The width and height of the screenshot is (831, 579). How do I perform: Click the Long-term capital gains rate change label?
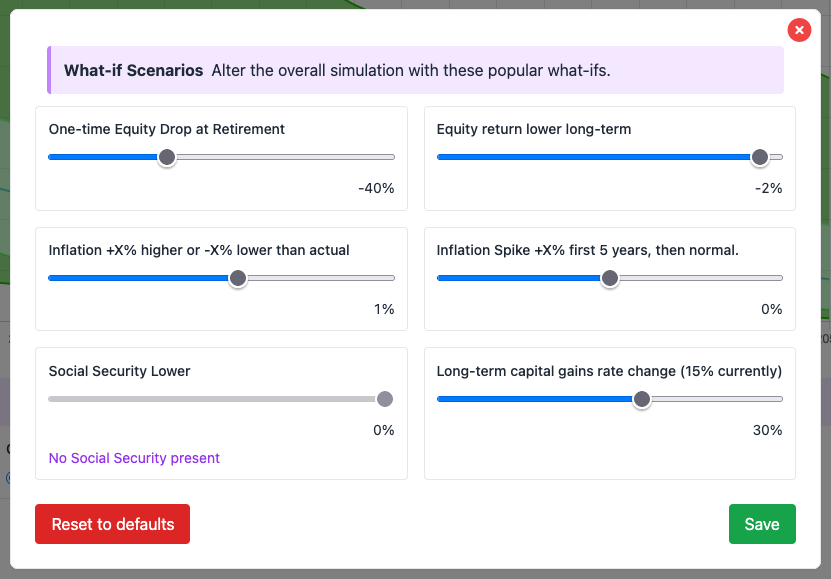point(609,371)
